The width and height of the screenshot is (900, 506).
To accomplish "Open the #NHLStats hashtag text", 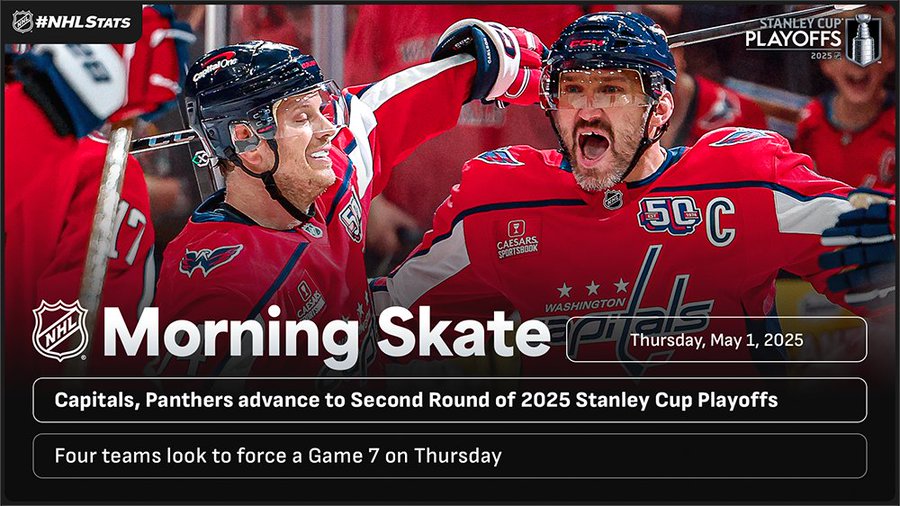I will (x=83, y=21).
